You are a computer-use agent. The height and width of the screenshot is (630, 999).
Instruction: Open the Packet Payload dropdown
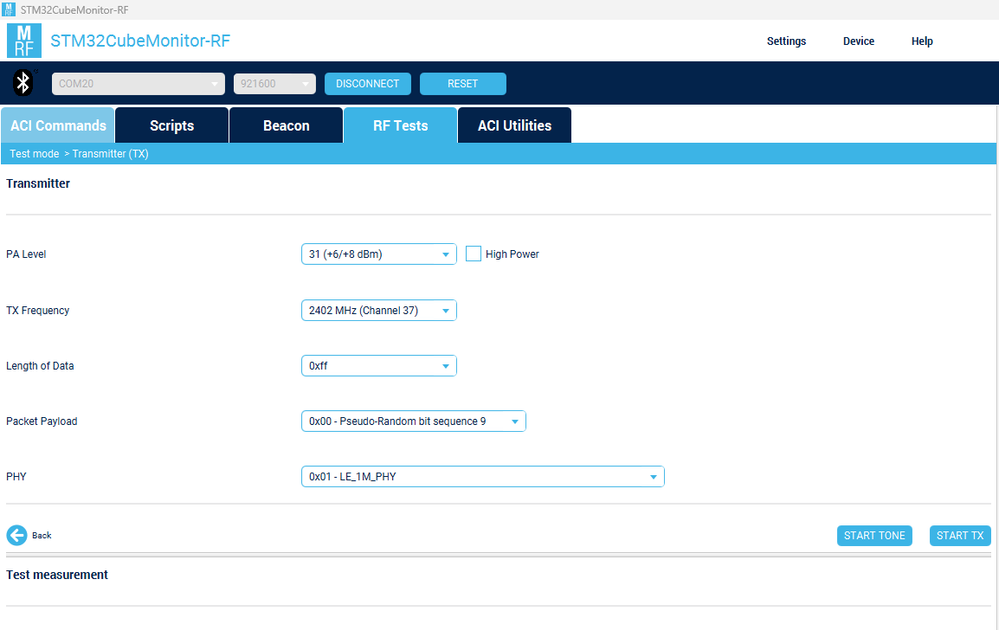[x=413, y=421]
